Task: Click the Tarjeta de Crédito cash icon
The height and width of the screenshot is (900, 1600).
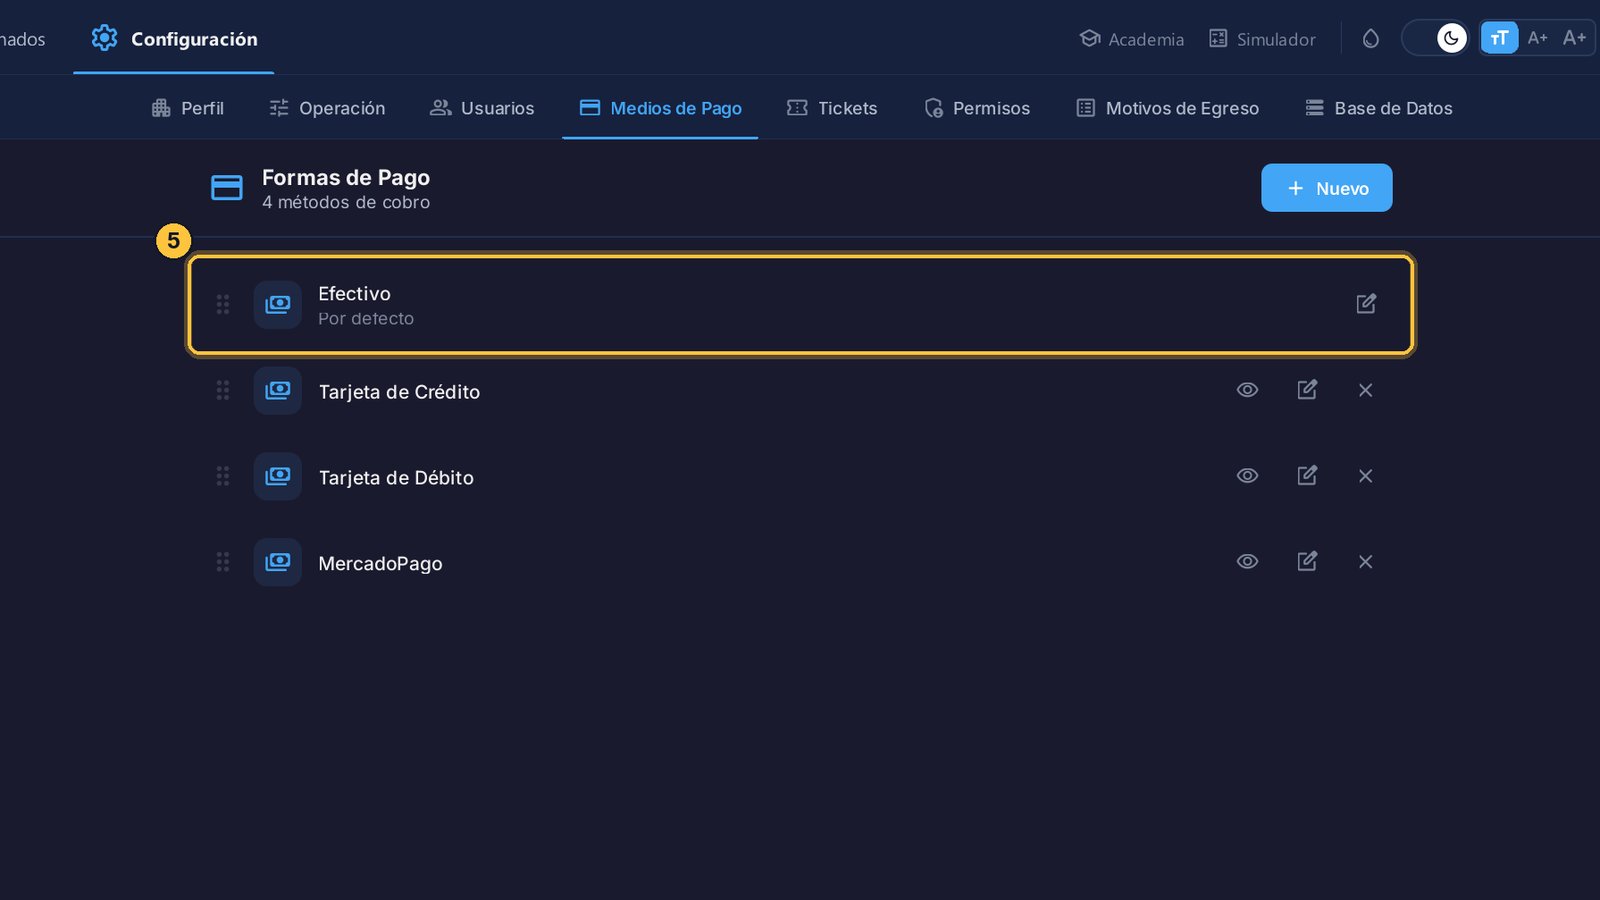Action: pos(278,390)
